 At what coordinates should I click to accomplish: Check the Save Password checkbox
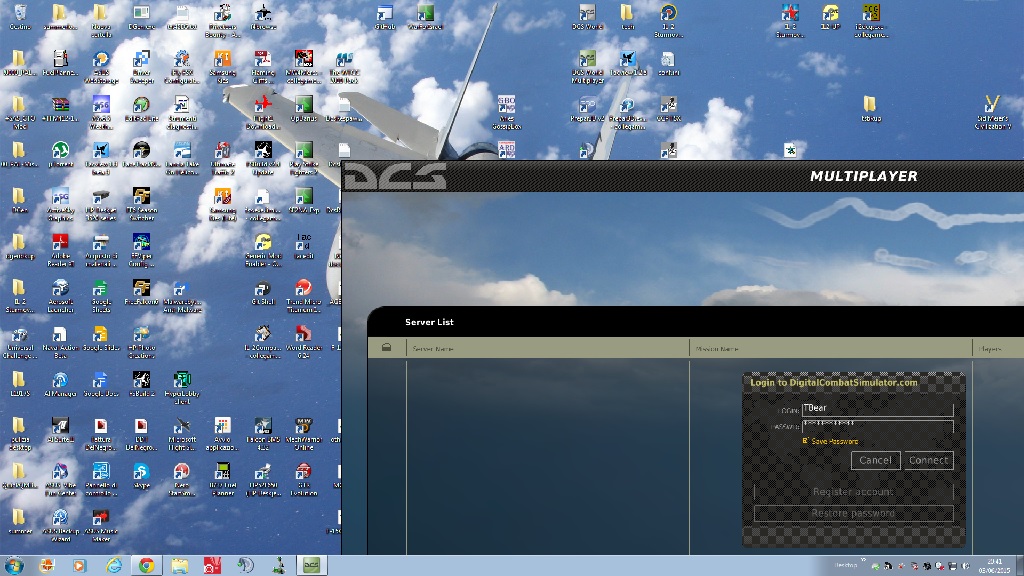pos(805,441)
